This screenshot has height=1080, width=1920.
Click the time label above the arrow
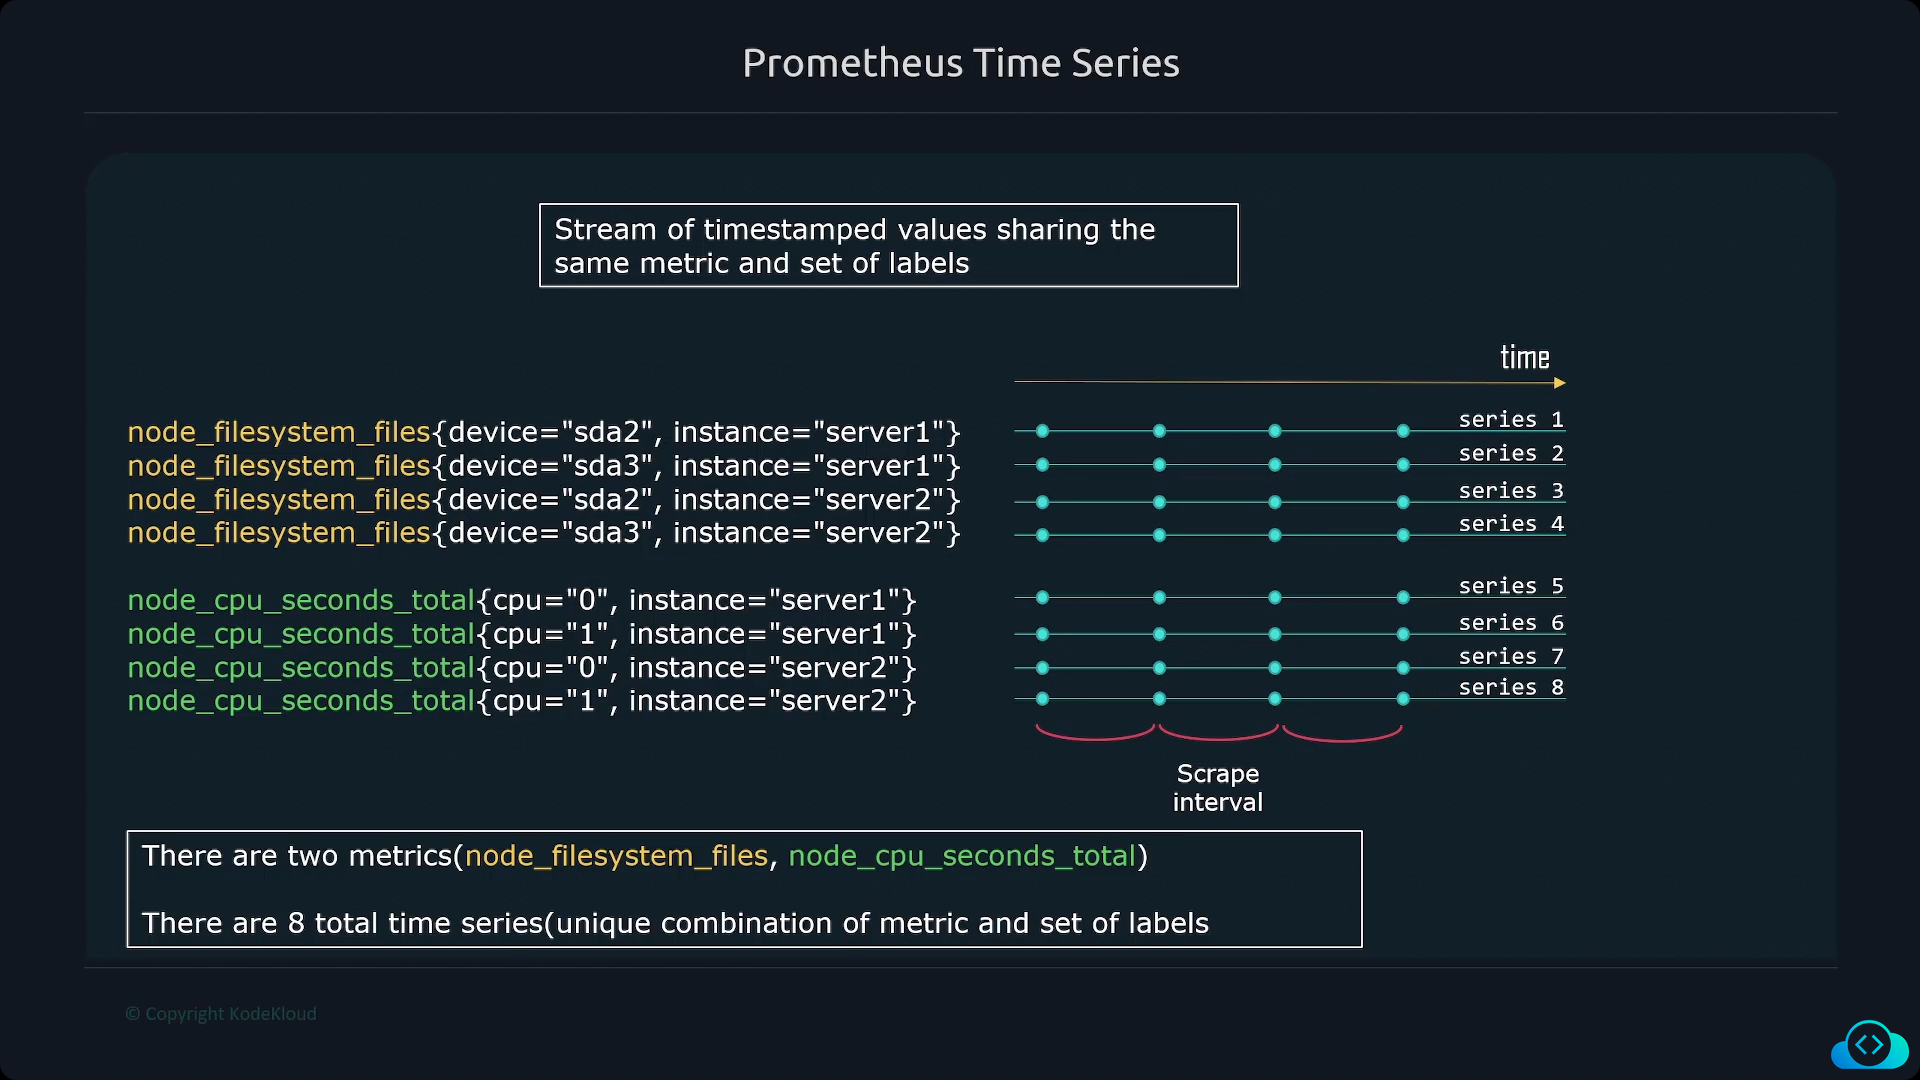(1525, 358)
